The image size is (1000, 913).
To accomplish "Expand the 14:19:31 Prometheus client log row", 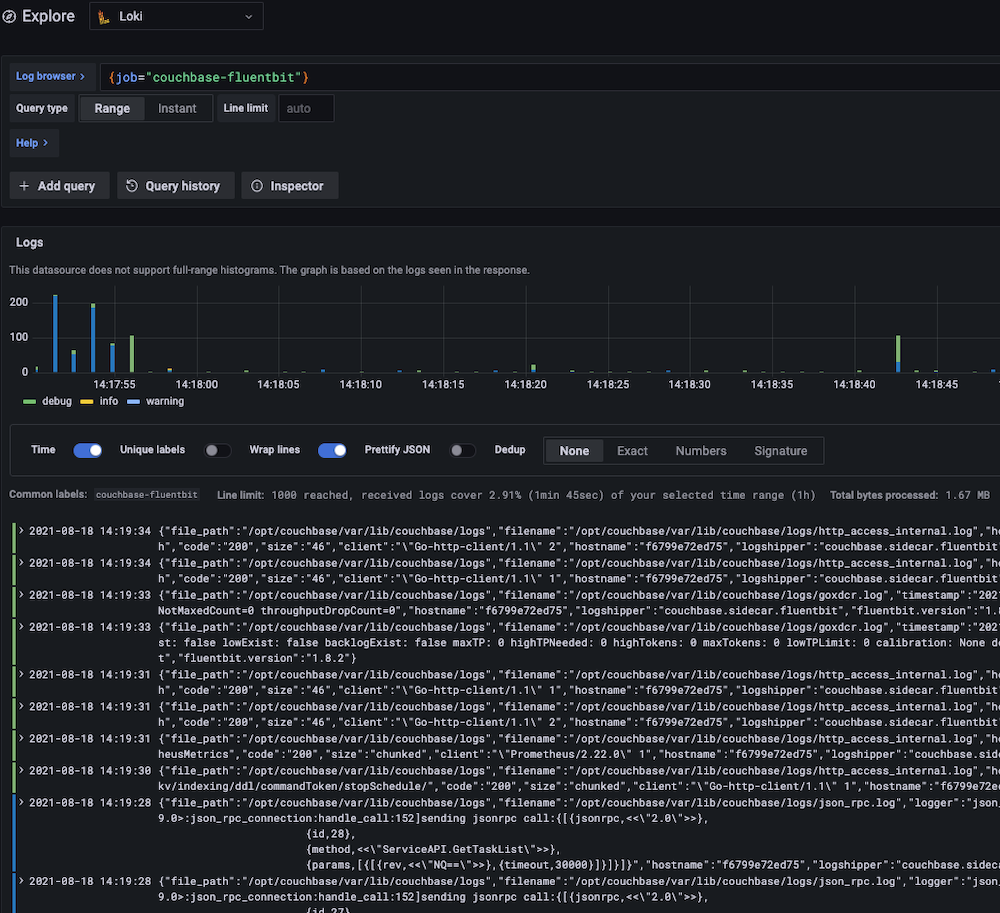I will 21,738.
